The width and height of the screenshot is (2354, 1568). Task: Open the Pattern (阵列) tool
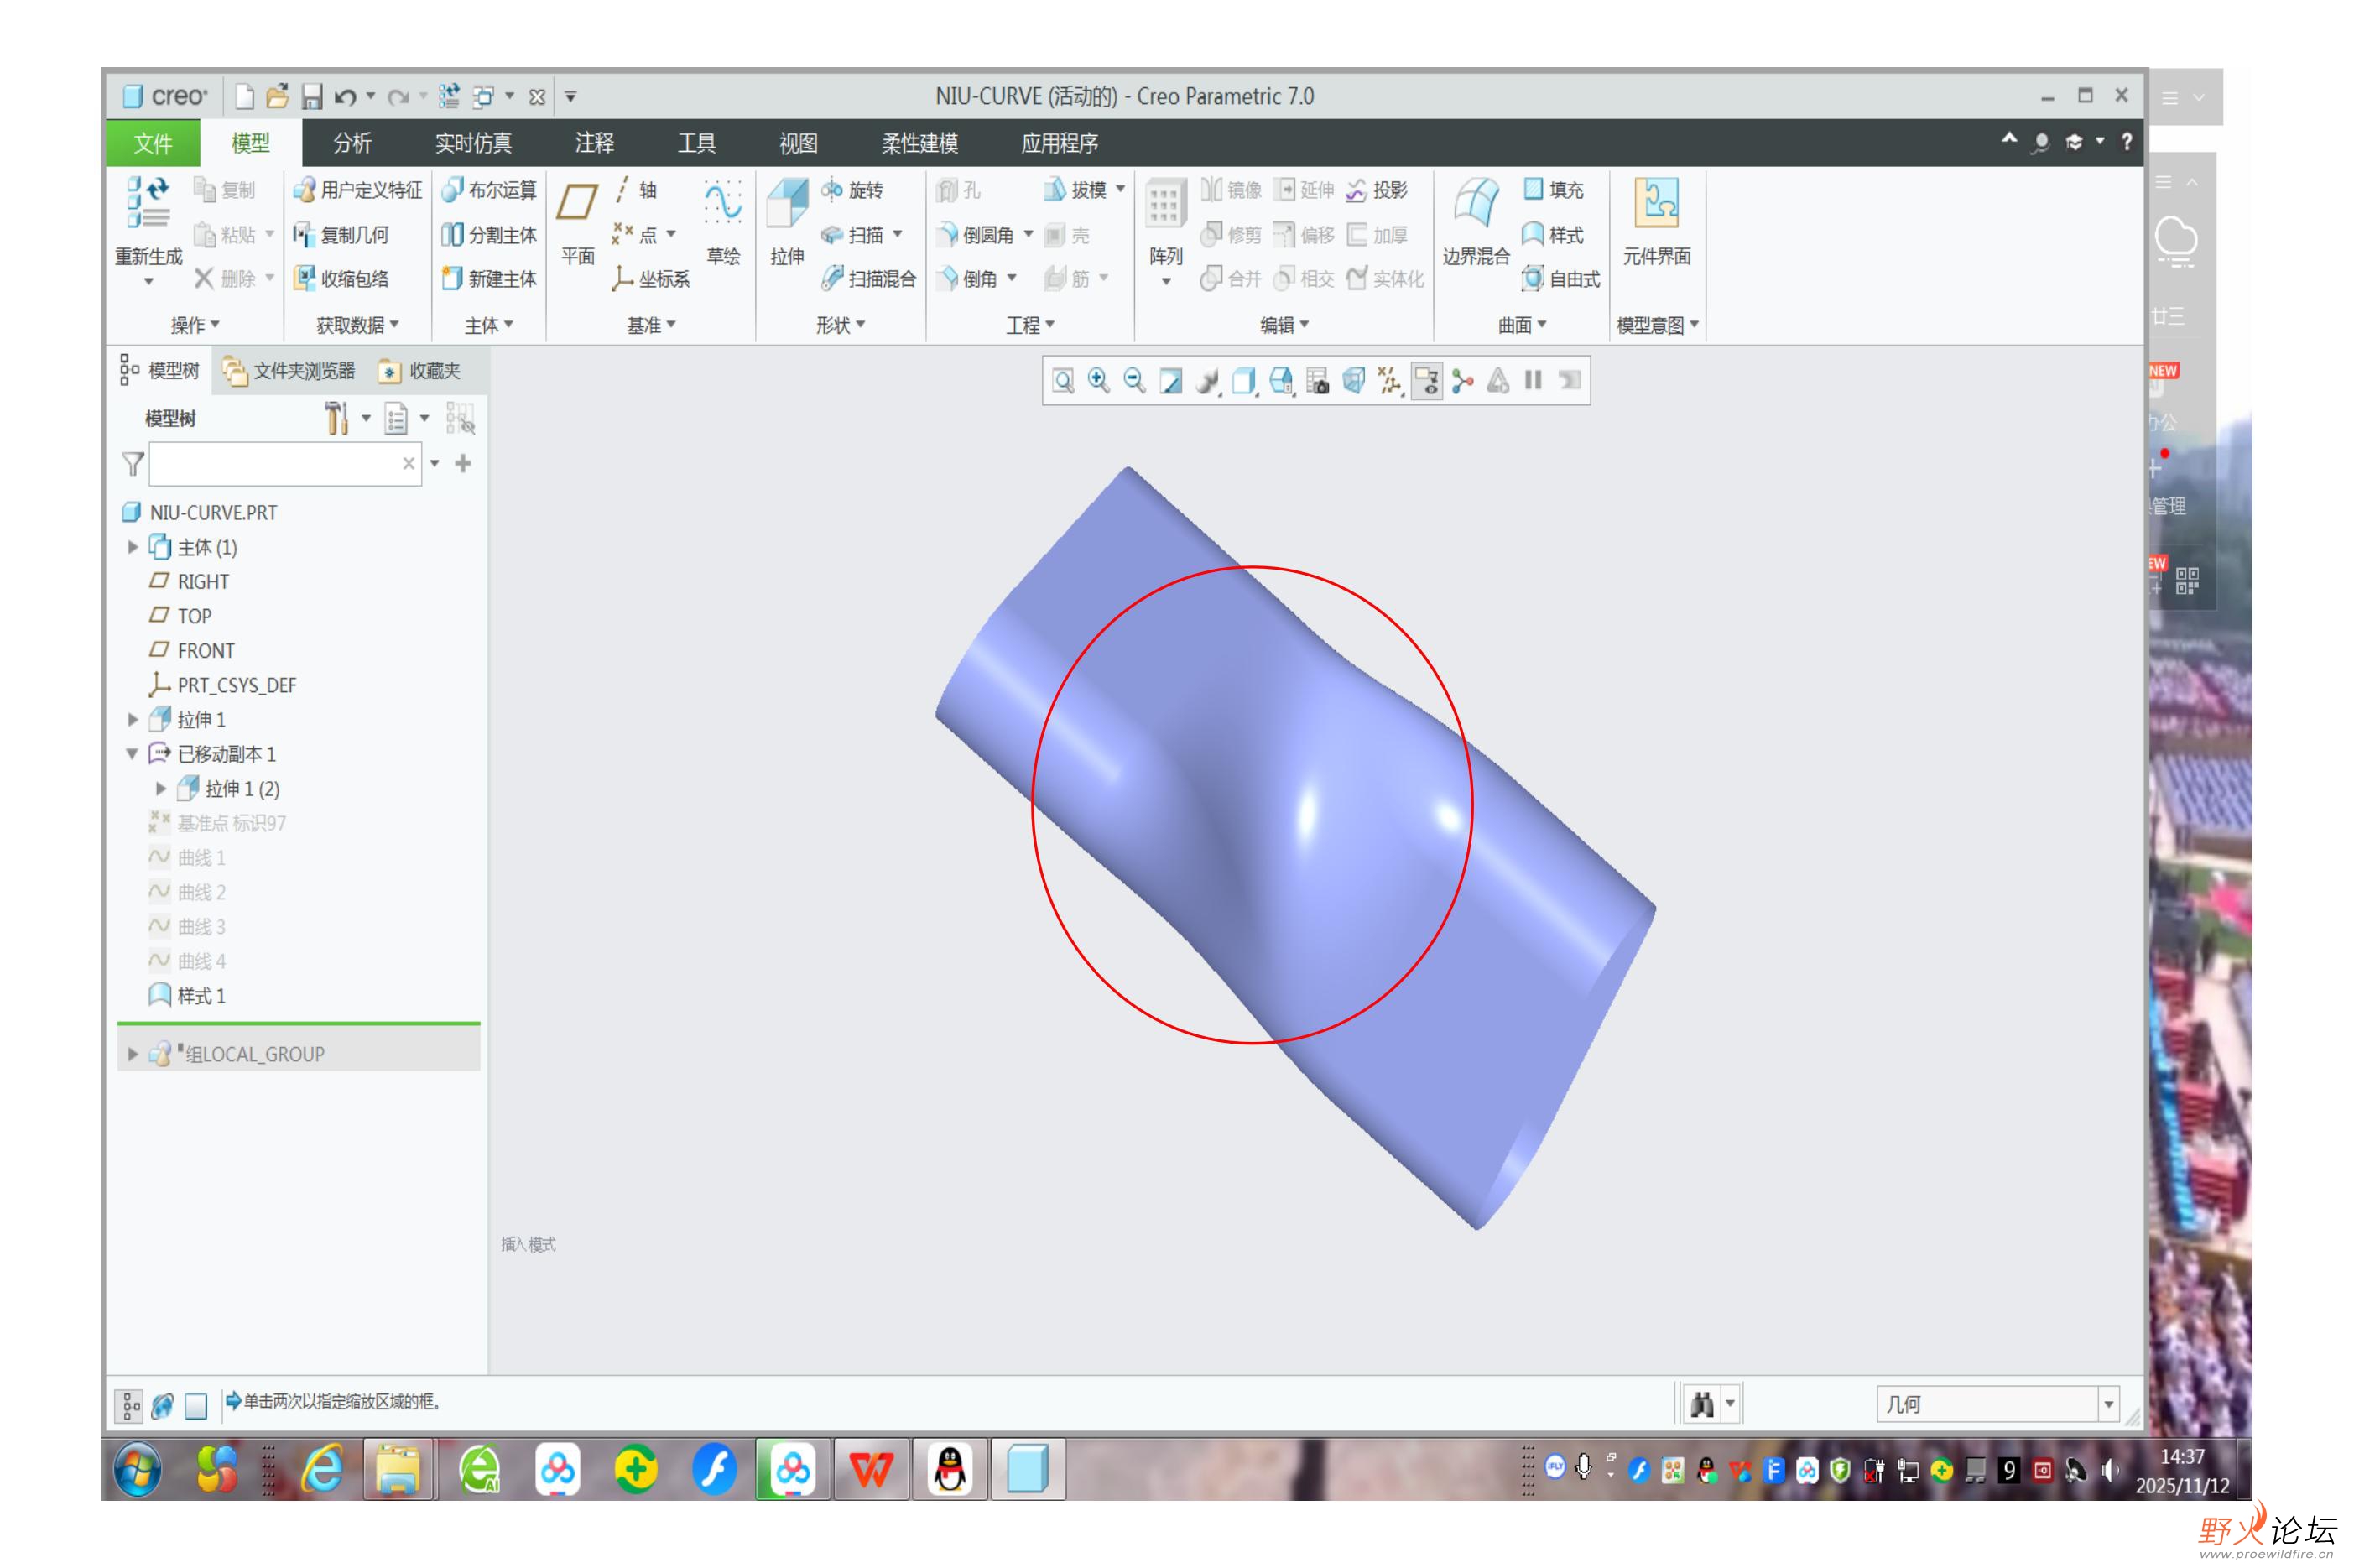click(1164, 204)
